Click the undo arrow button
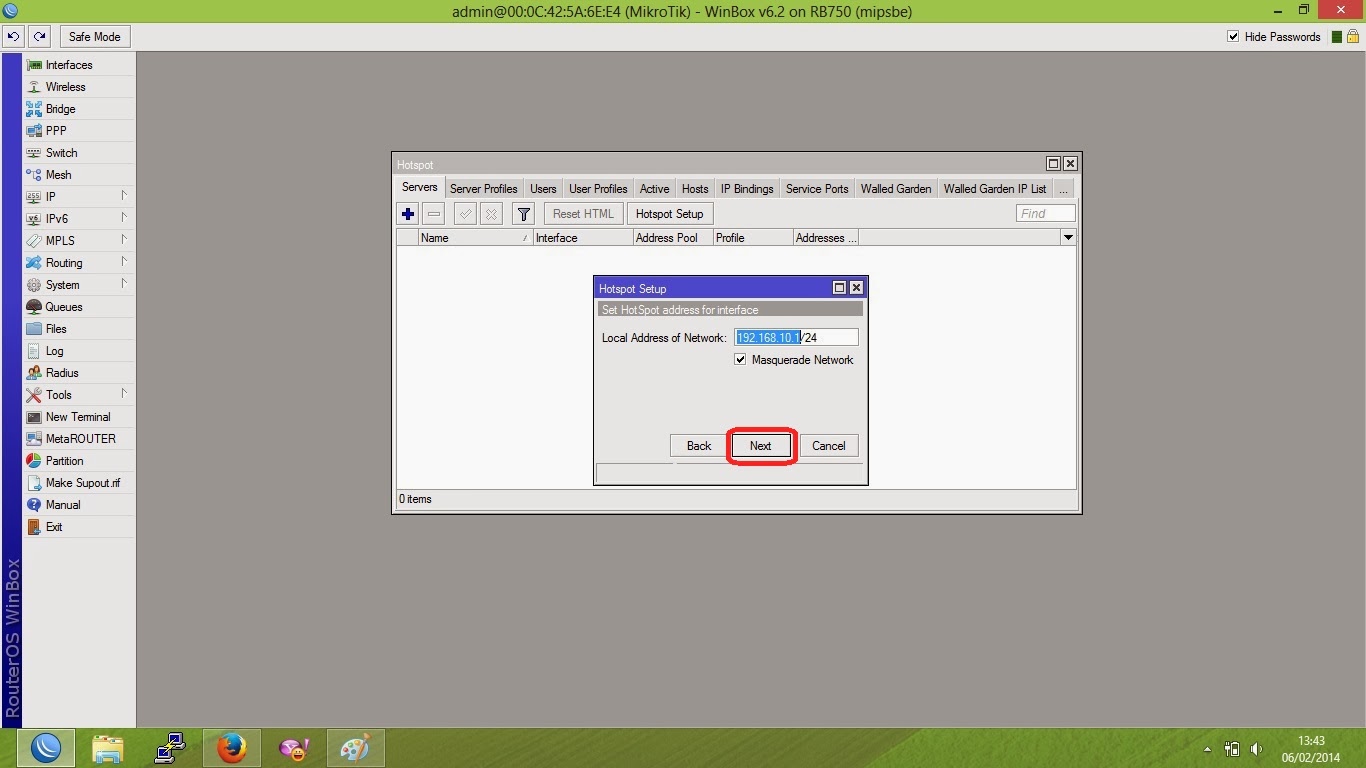1366x768 pixels. pos(13,37)
